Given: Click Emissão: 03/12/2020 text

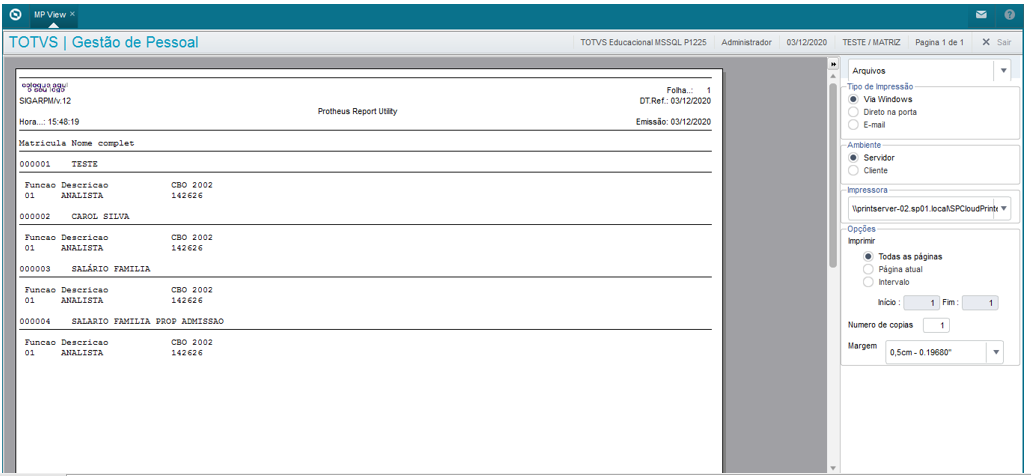Looking at the screenshot, I should pos(673,122).
